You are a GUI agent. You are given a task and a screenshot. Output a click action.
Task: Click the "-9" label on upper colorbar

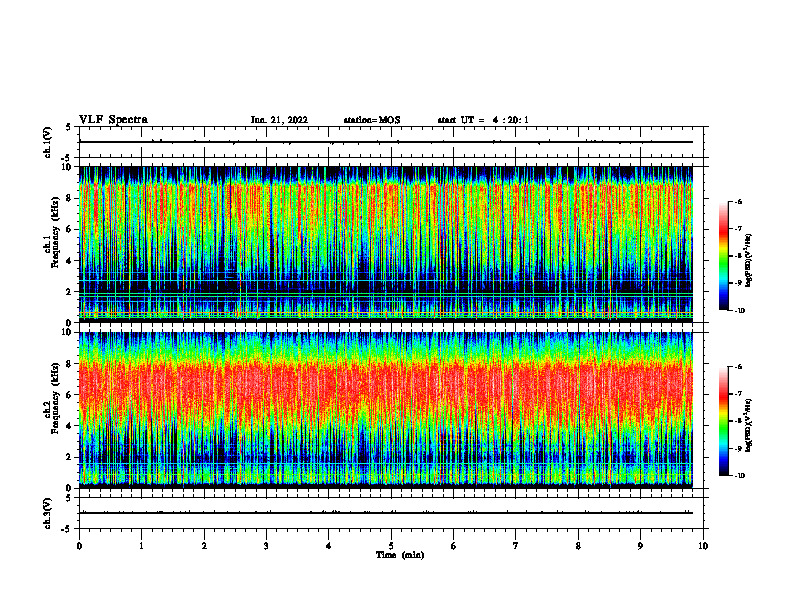click(738, 283)
